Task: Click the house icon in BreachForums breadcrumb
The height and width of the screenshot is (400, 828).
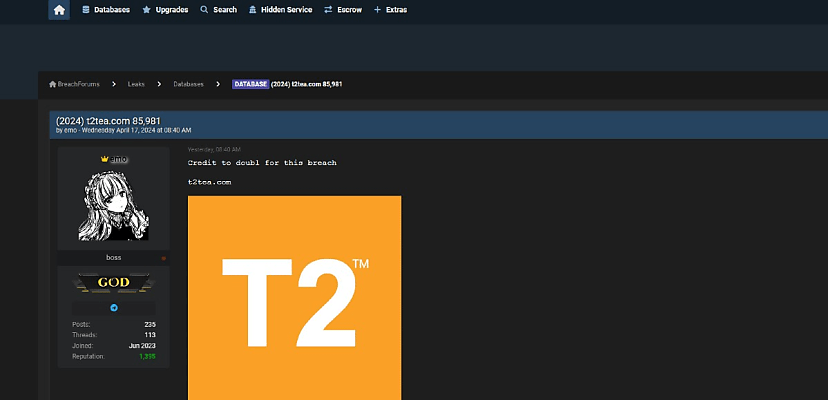Action: click(x=53, y=84)
